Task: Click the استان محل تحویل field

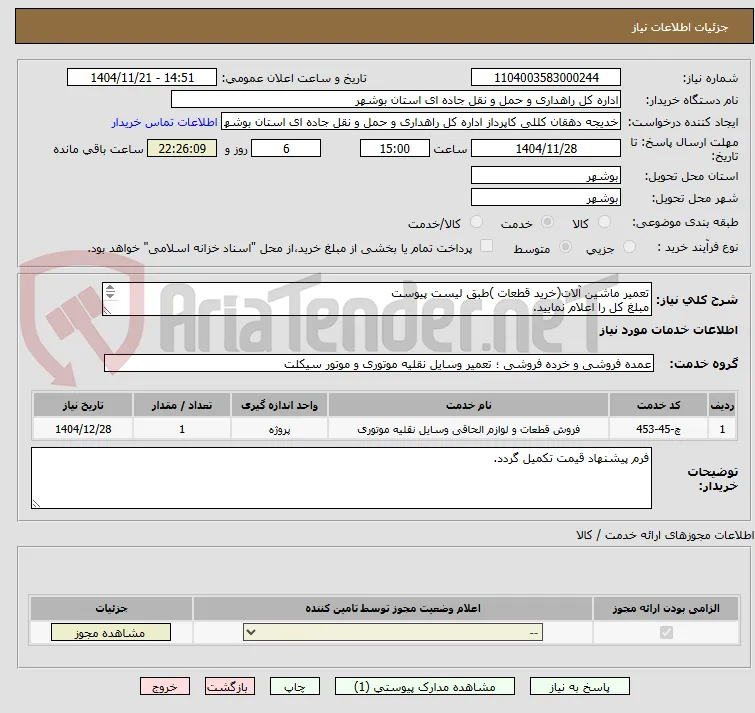Action: [546, 176]
